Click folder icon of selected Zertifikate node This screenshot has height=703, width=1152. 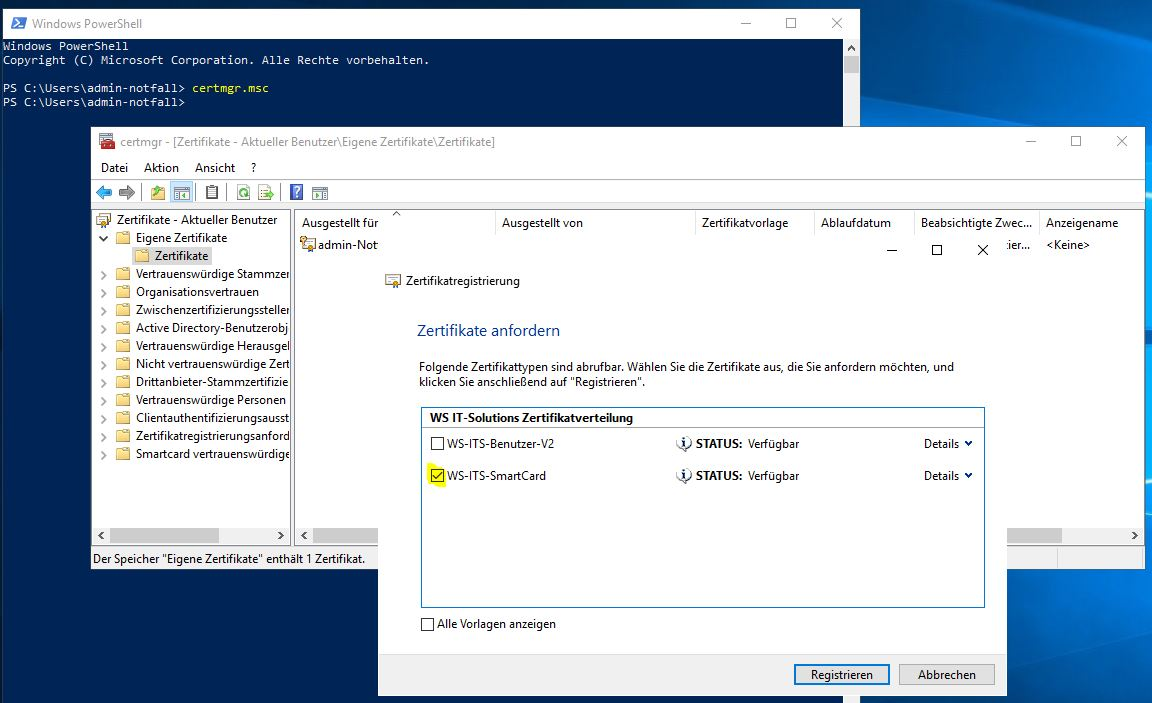click(142, 256)
